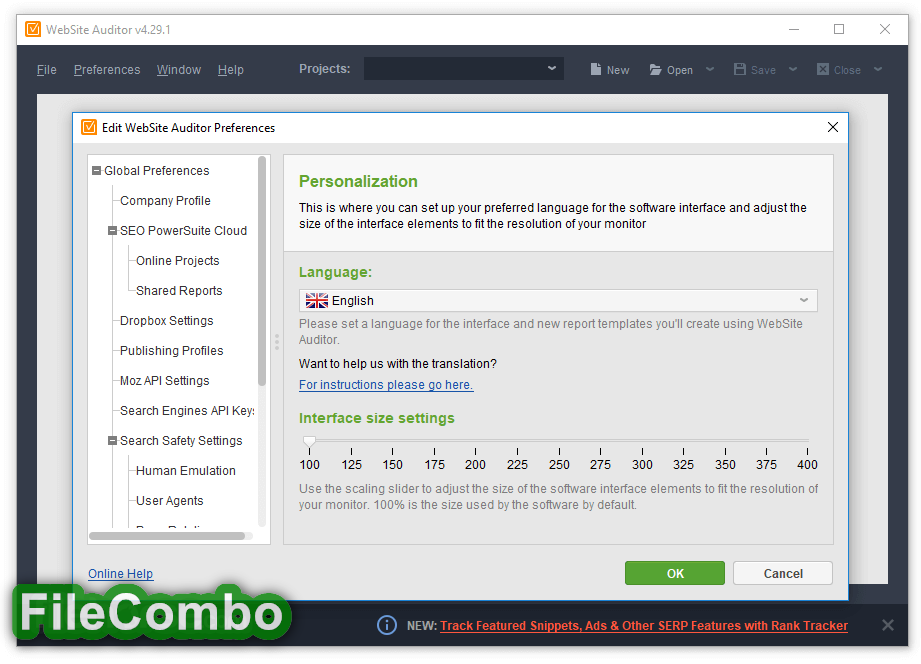Click the OK button
This screenshot has width=921, height=664.
pyautogui.click(x=675, y=573)
